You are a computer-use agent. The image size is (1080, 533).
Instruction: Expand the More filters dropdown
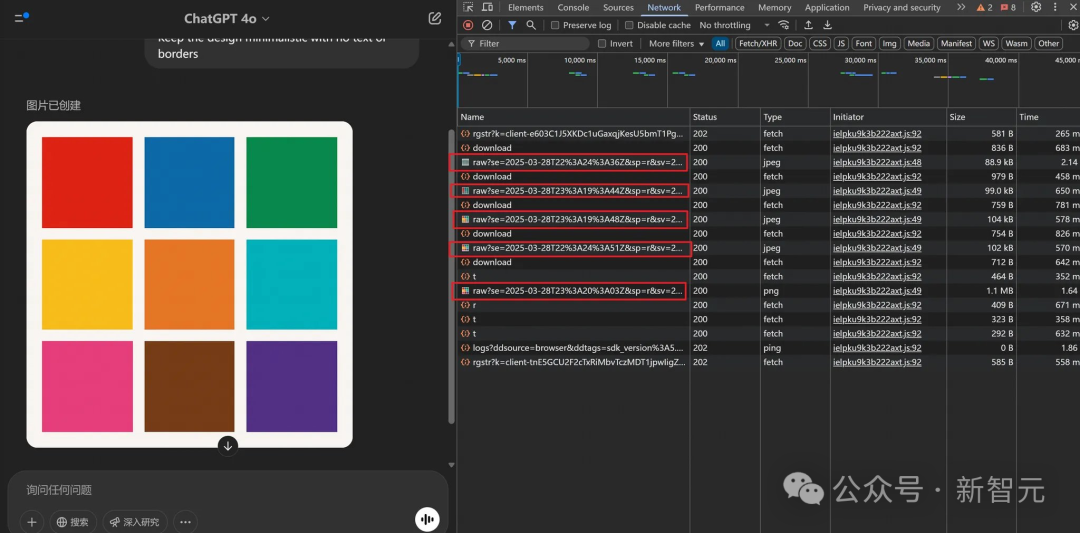tap(676, 44)
